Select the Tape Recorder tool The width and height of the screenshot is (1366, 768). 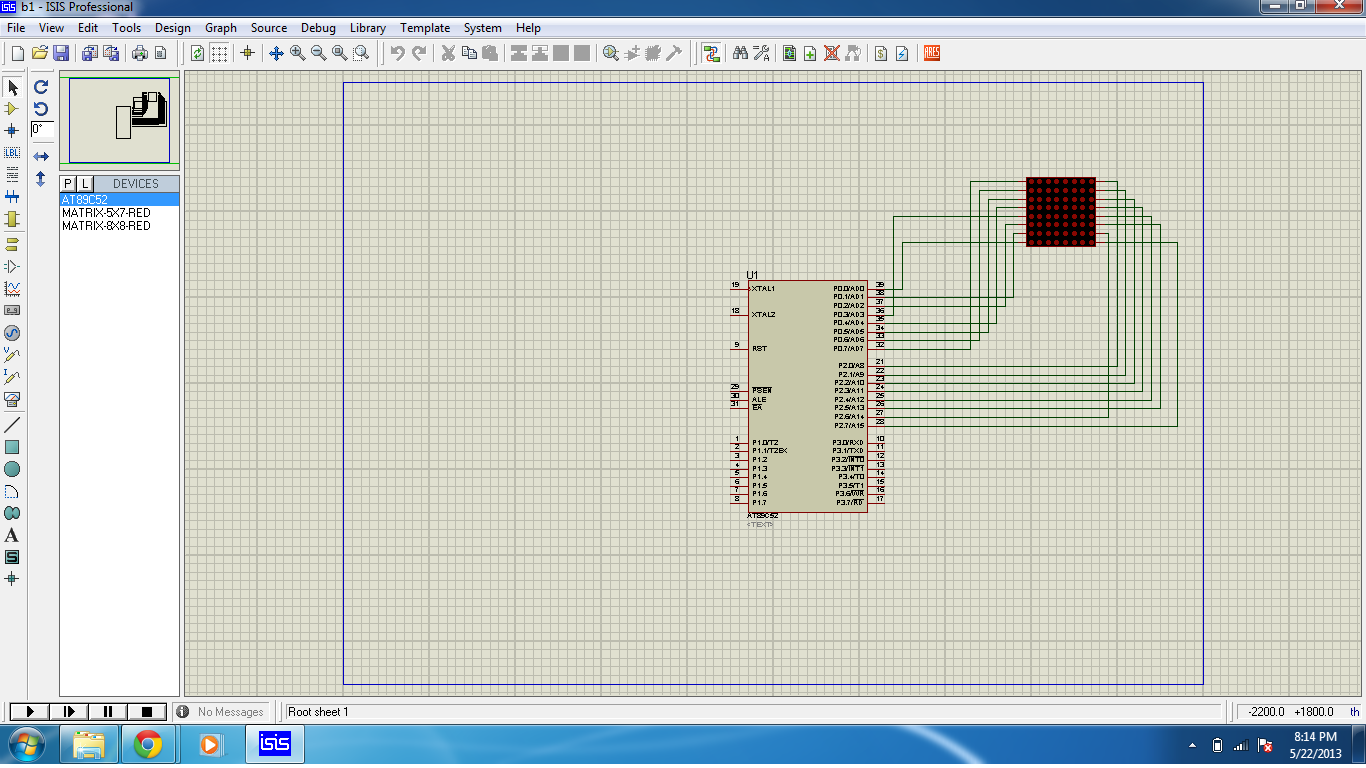pos(12,310)
